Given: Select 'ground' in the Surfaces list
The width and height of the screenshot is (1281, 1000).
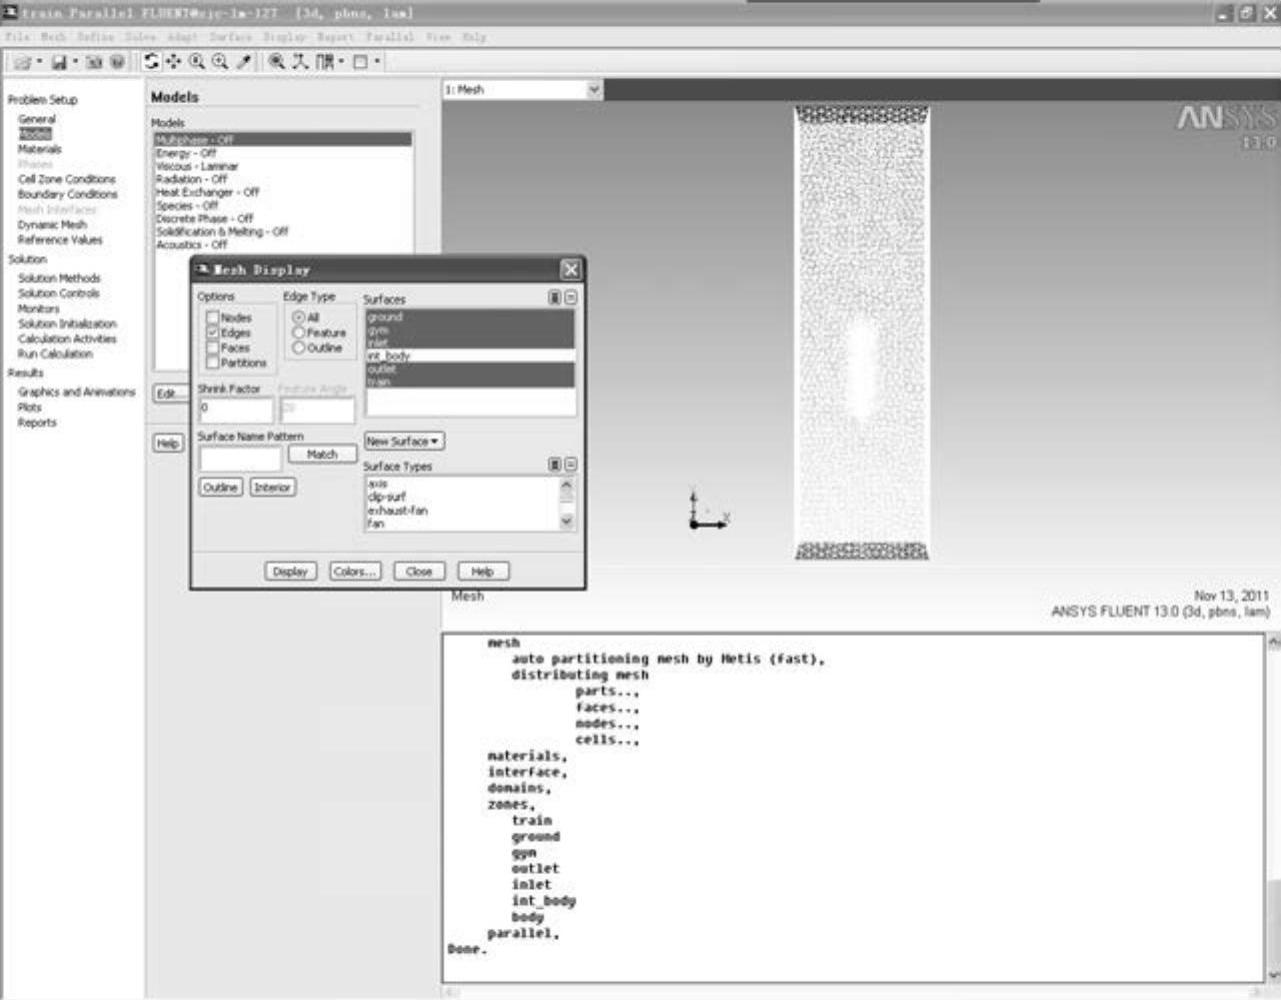Looking at the screenshot, I should (470, 317).
